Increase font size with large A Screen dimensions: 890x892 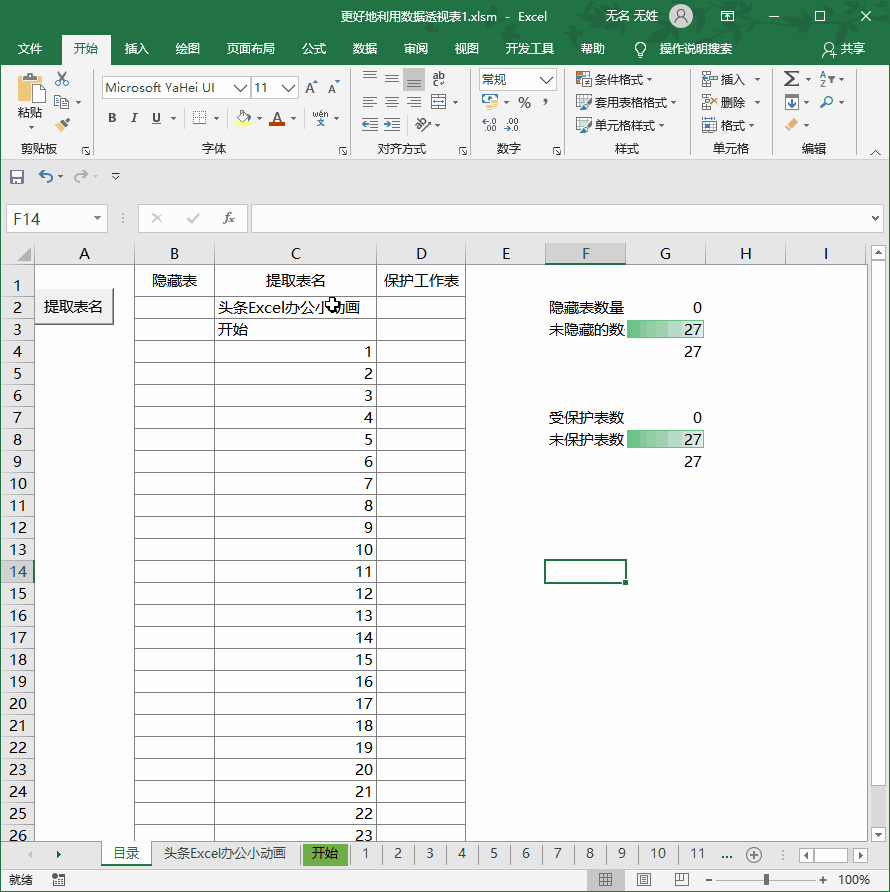[x=311, y=88]
